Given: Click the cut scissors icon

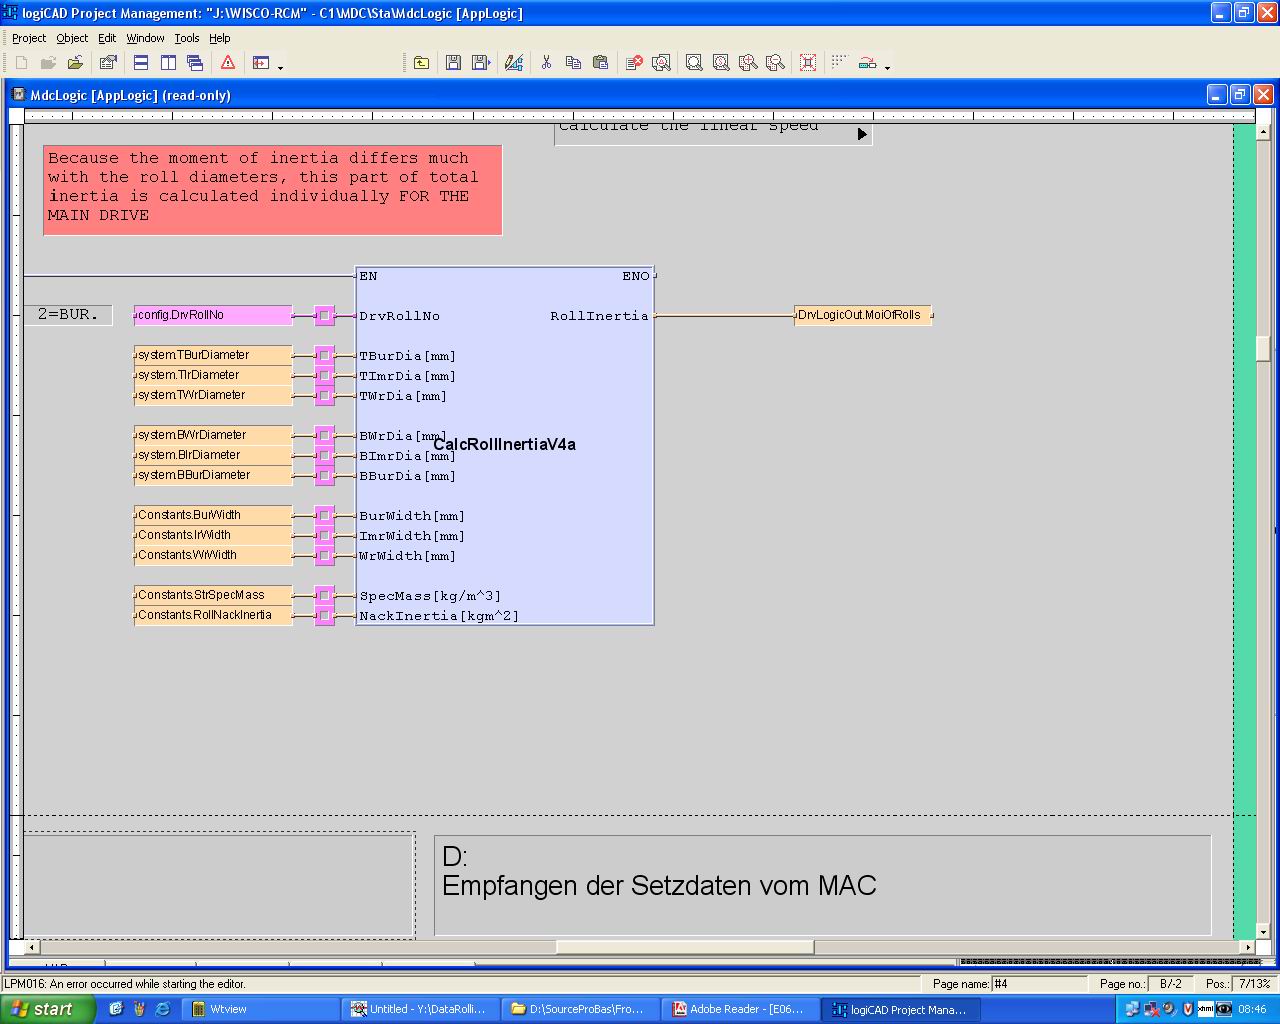Looking at the screenshot, I should point(546,63).
